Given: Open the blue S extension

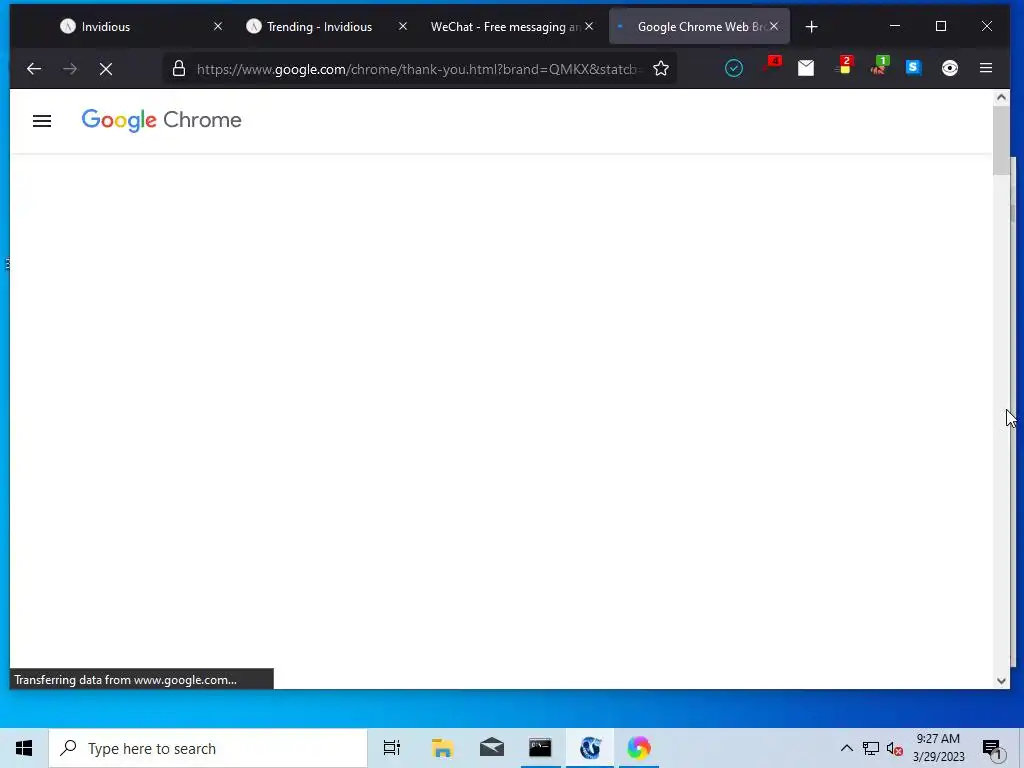Looking at the screenshot, I should [x=913, y=67].
